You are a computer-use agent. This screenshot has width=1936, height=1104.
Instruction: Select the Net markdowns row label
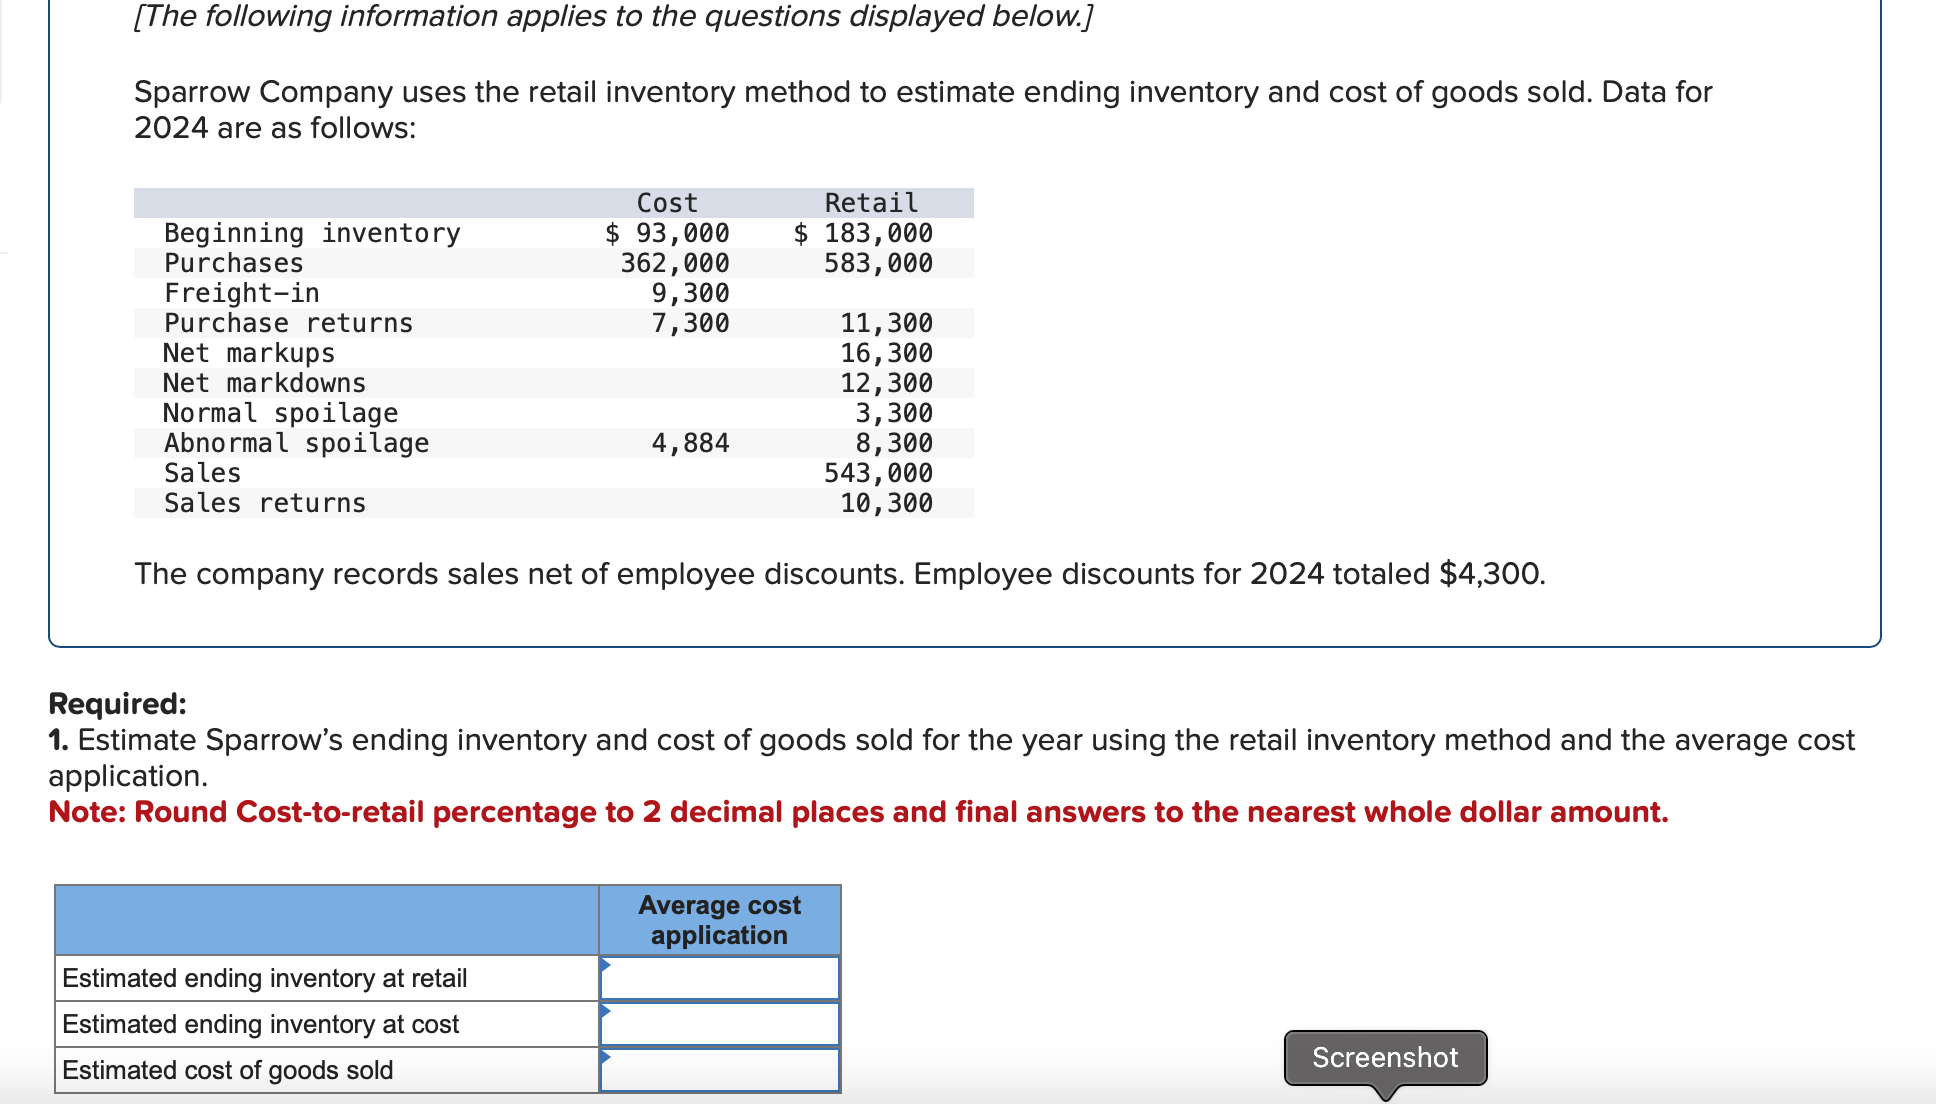264,383
